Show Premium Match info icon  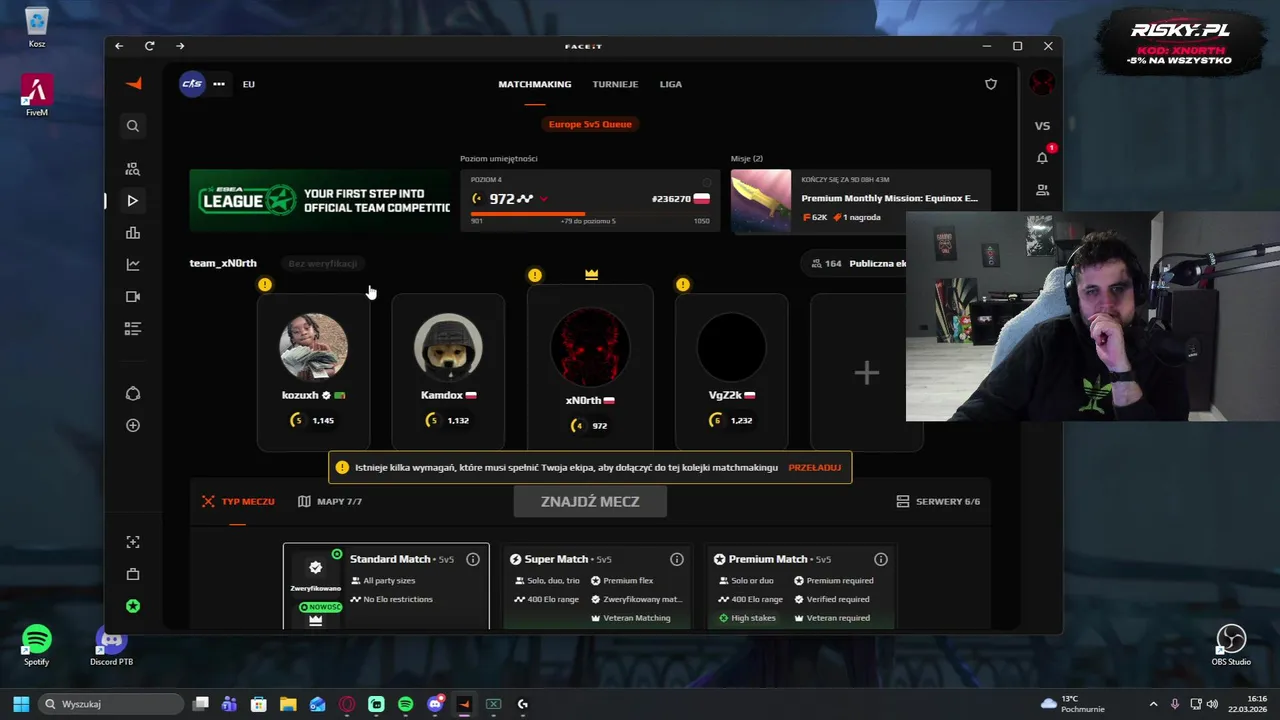pos(881,560)
